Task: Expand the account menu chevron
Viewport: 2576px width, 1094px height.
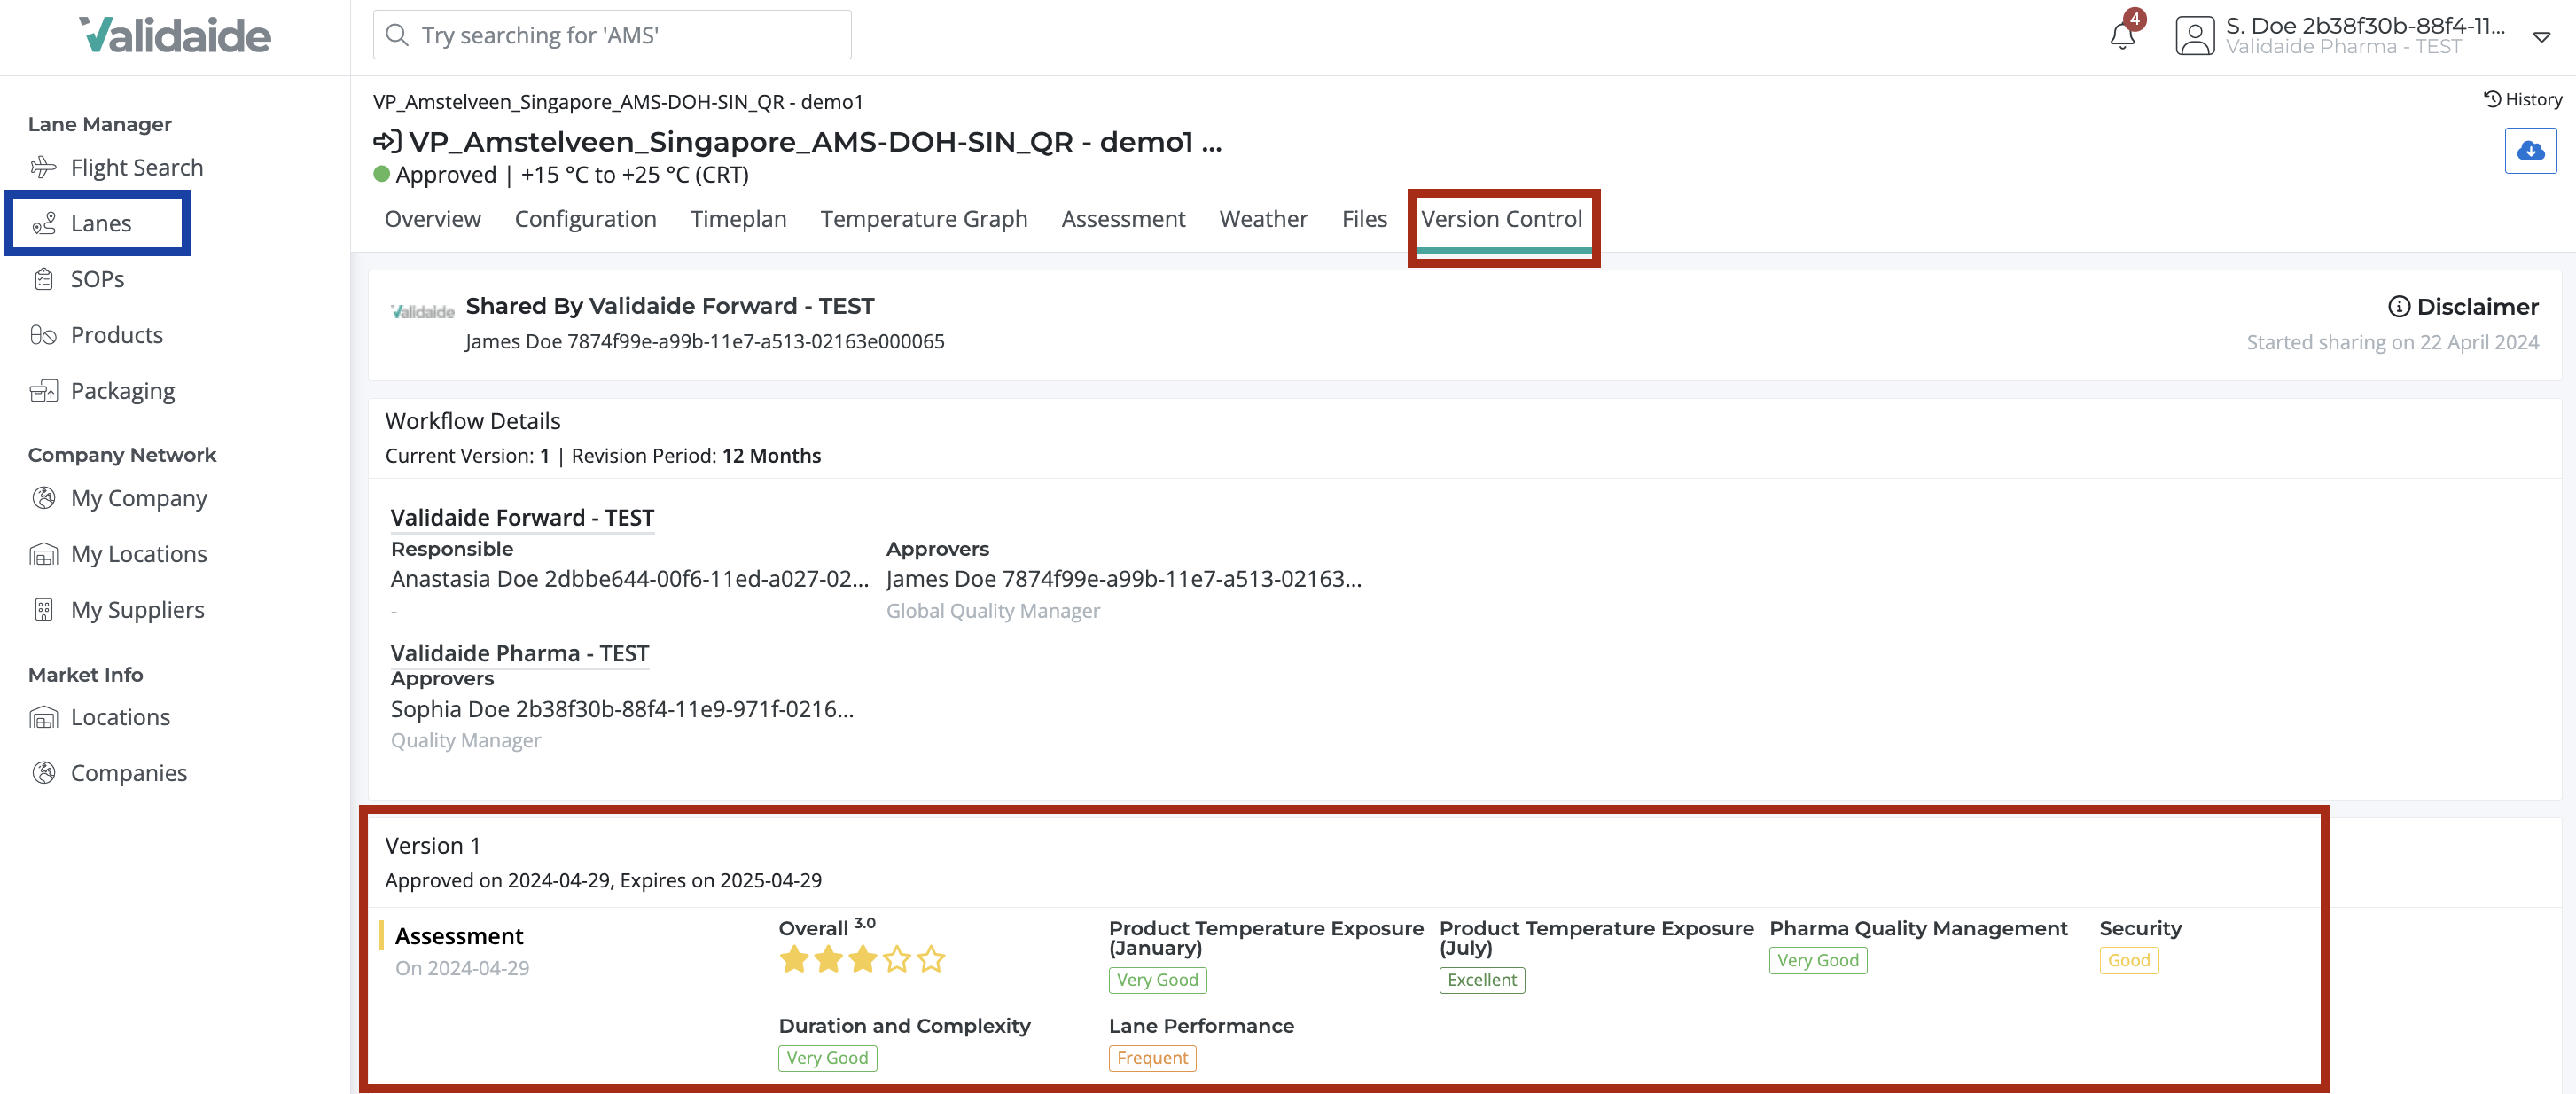Action: (x=2542, y=37)
